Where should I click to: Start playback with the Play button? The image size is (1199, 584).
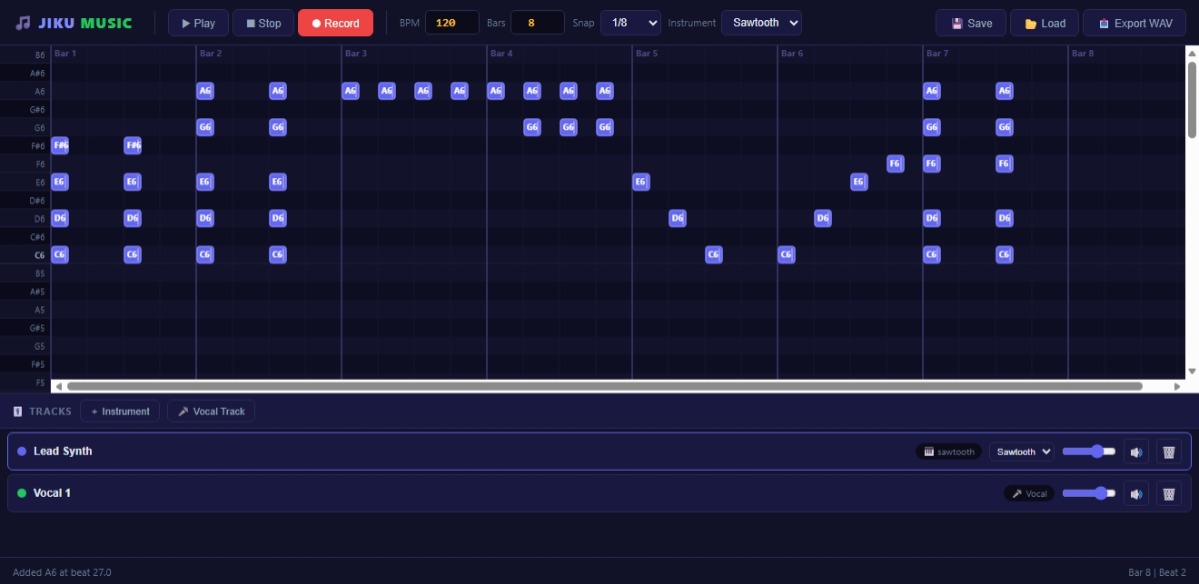tap(198, 23)
